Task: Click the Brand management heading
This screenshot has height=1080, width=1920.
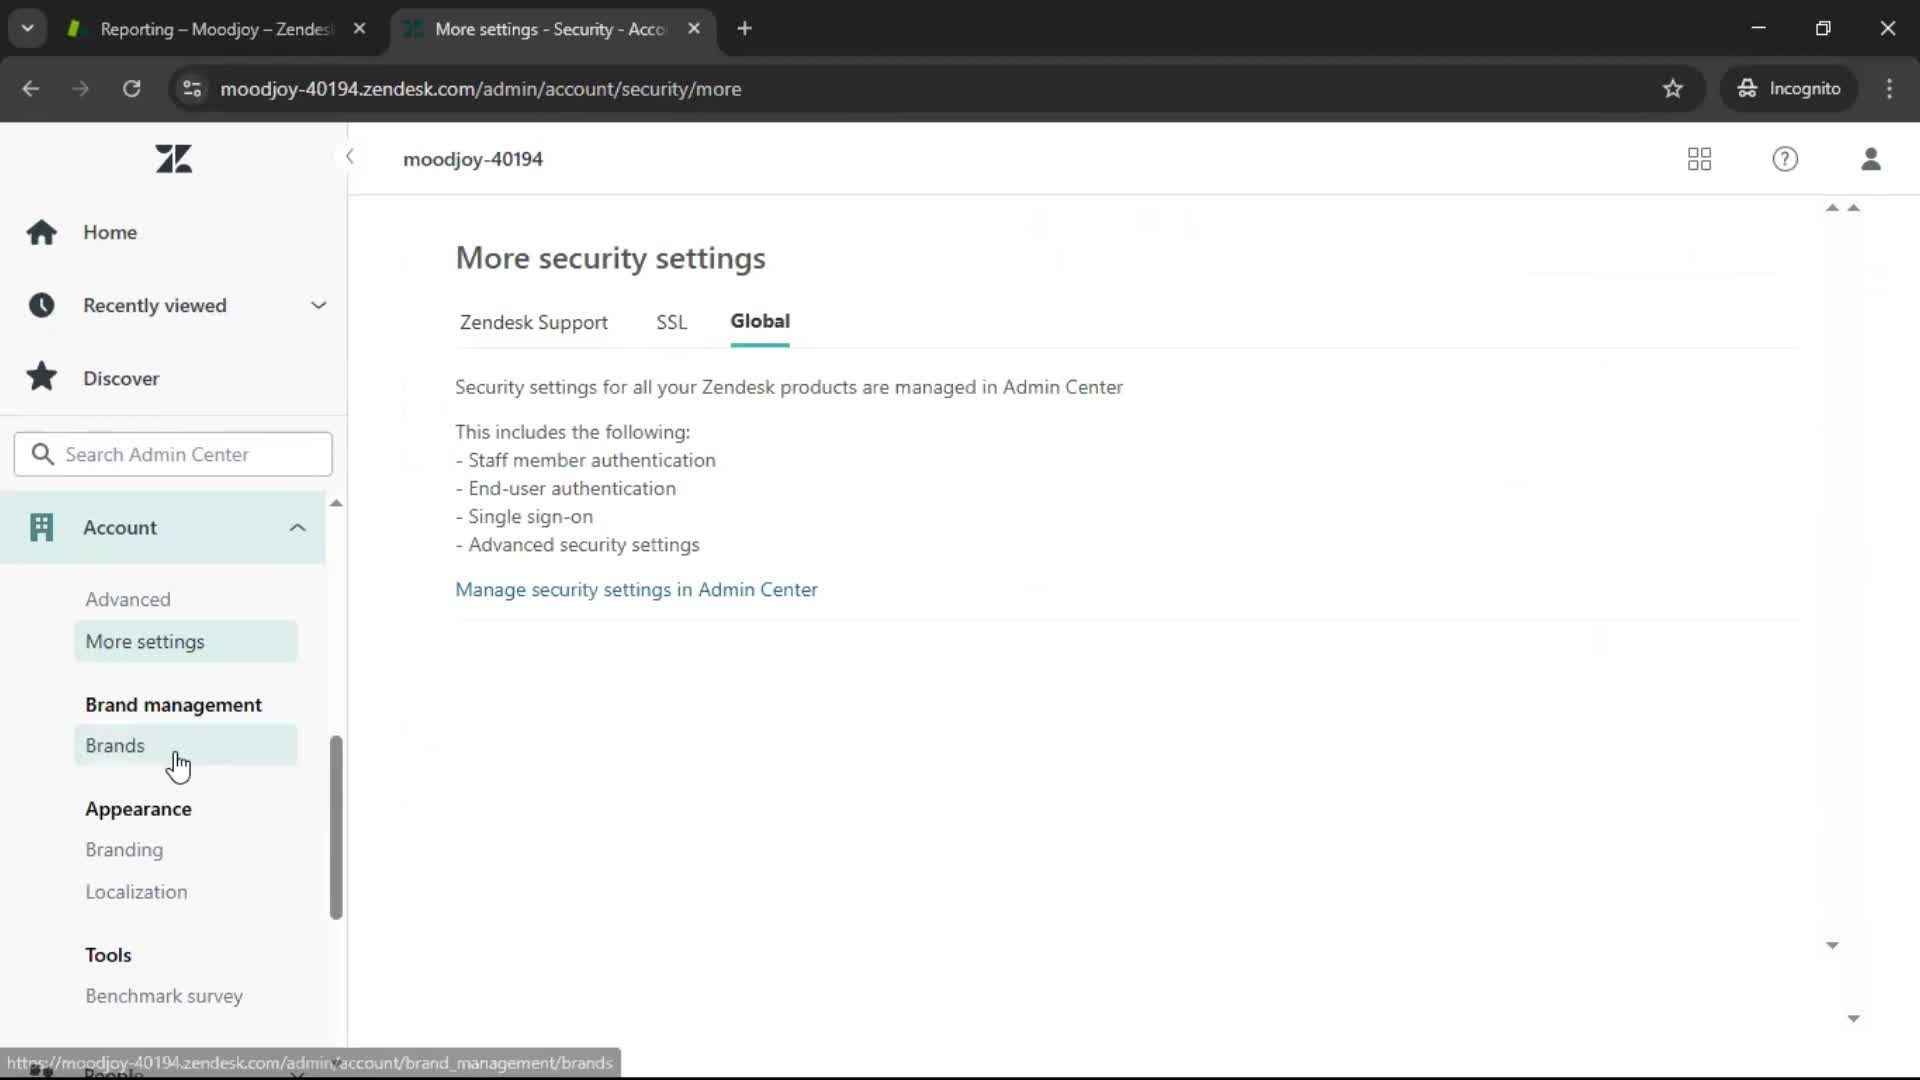Action: (x=173, y=705)
